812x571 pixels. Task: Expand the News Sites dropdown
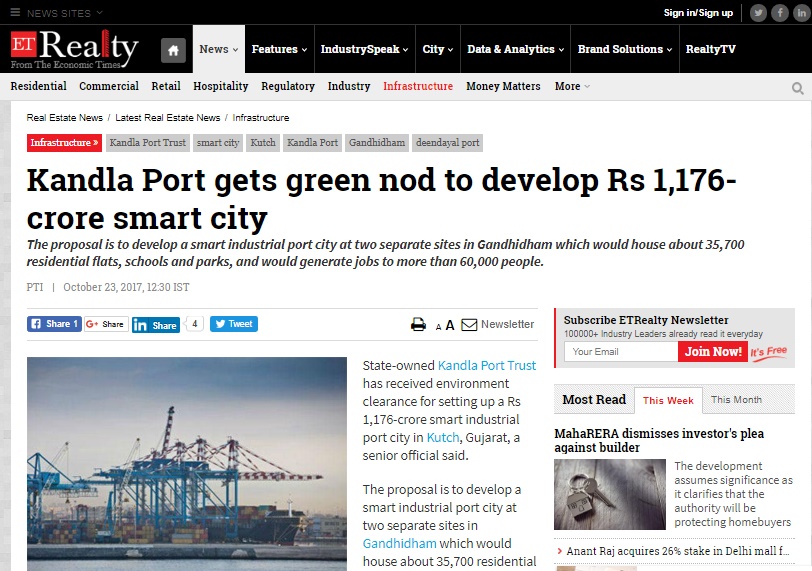65,13
